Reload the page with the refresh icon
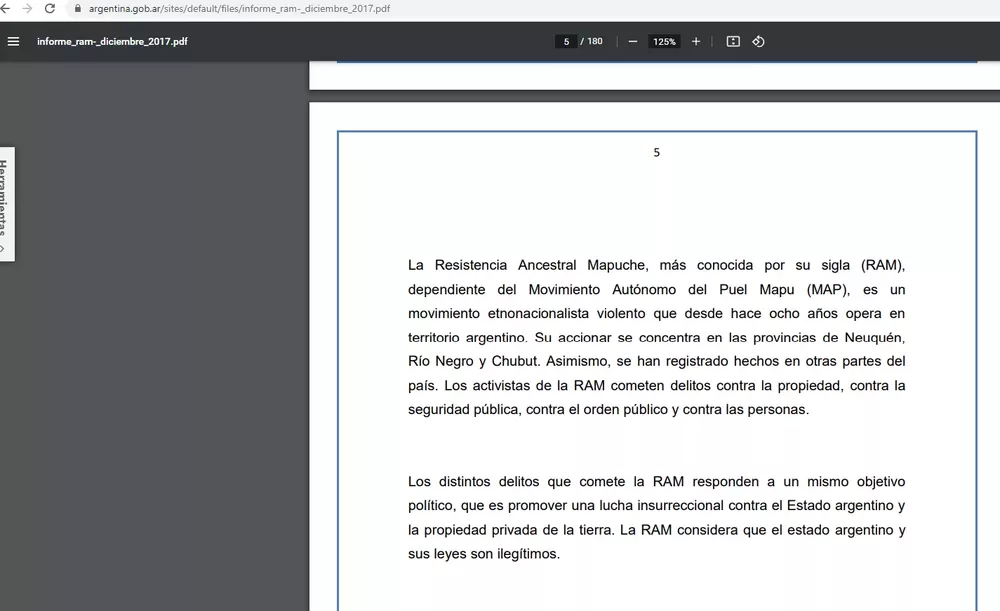 point(51,7)
